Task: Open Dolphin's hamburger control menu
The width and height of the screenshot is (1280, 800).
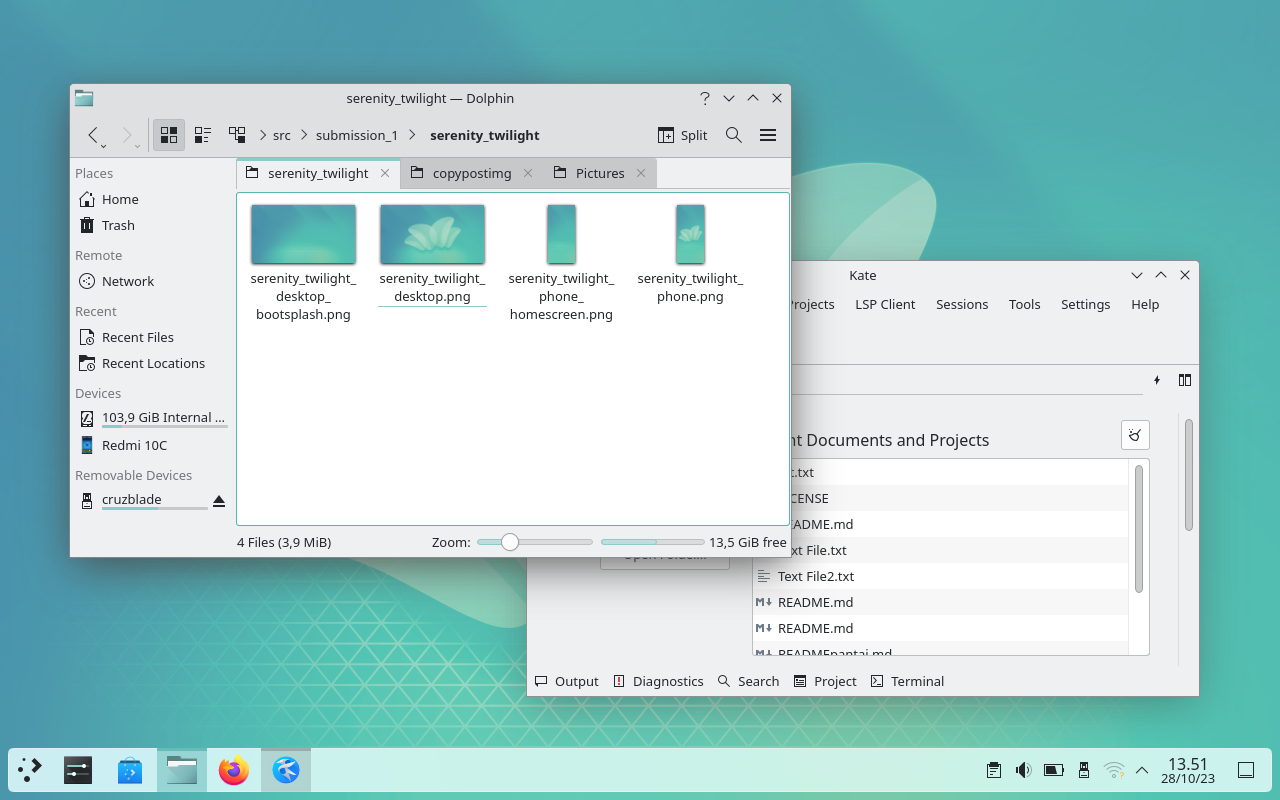Action: click(767, 135)
